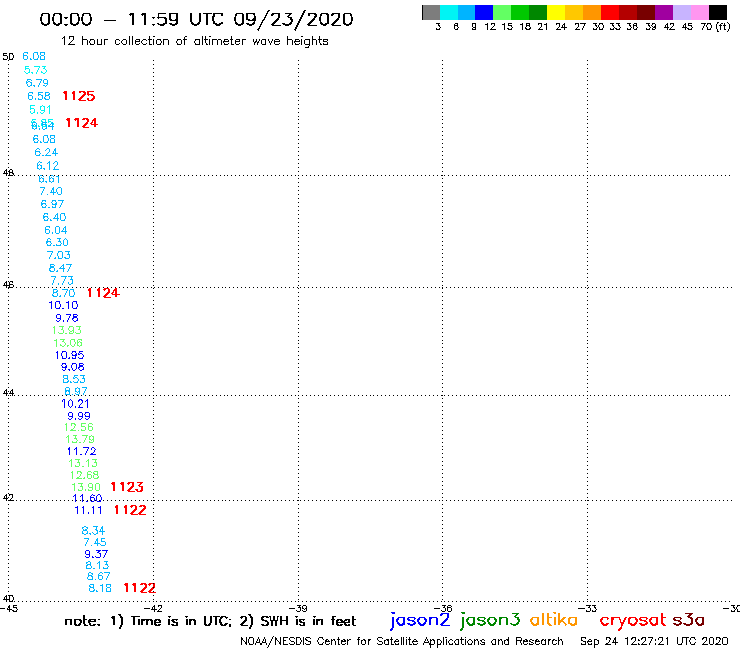Viewport: 740px width, 650px height.
Task: Click the 8.53 reading
Action: click(x=74, y=380)
